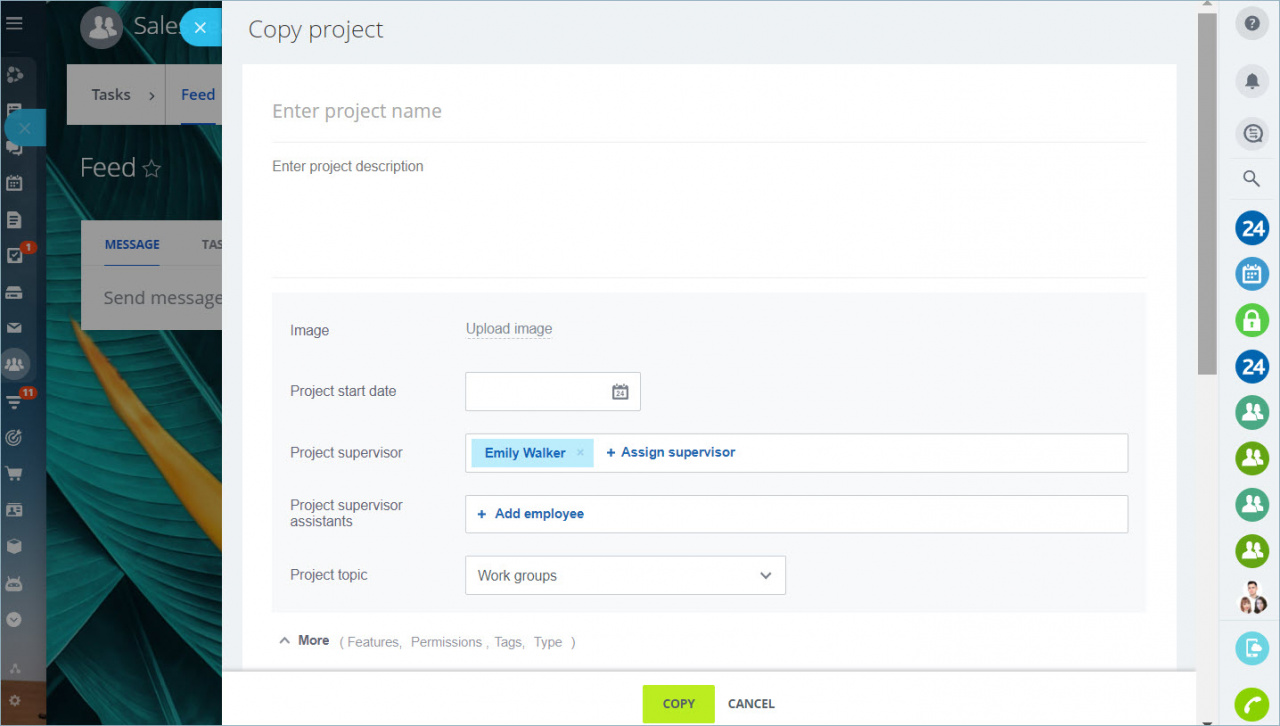Jump to Type section link
The height and width of the screenshot is (726, 1280).
pyautogui.click(x=548, y=642)
